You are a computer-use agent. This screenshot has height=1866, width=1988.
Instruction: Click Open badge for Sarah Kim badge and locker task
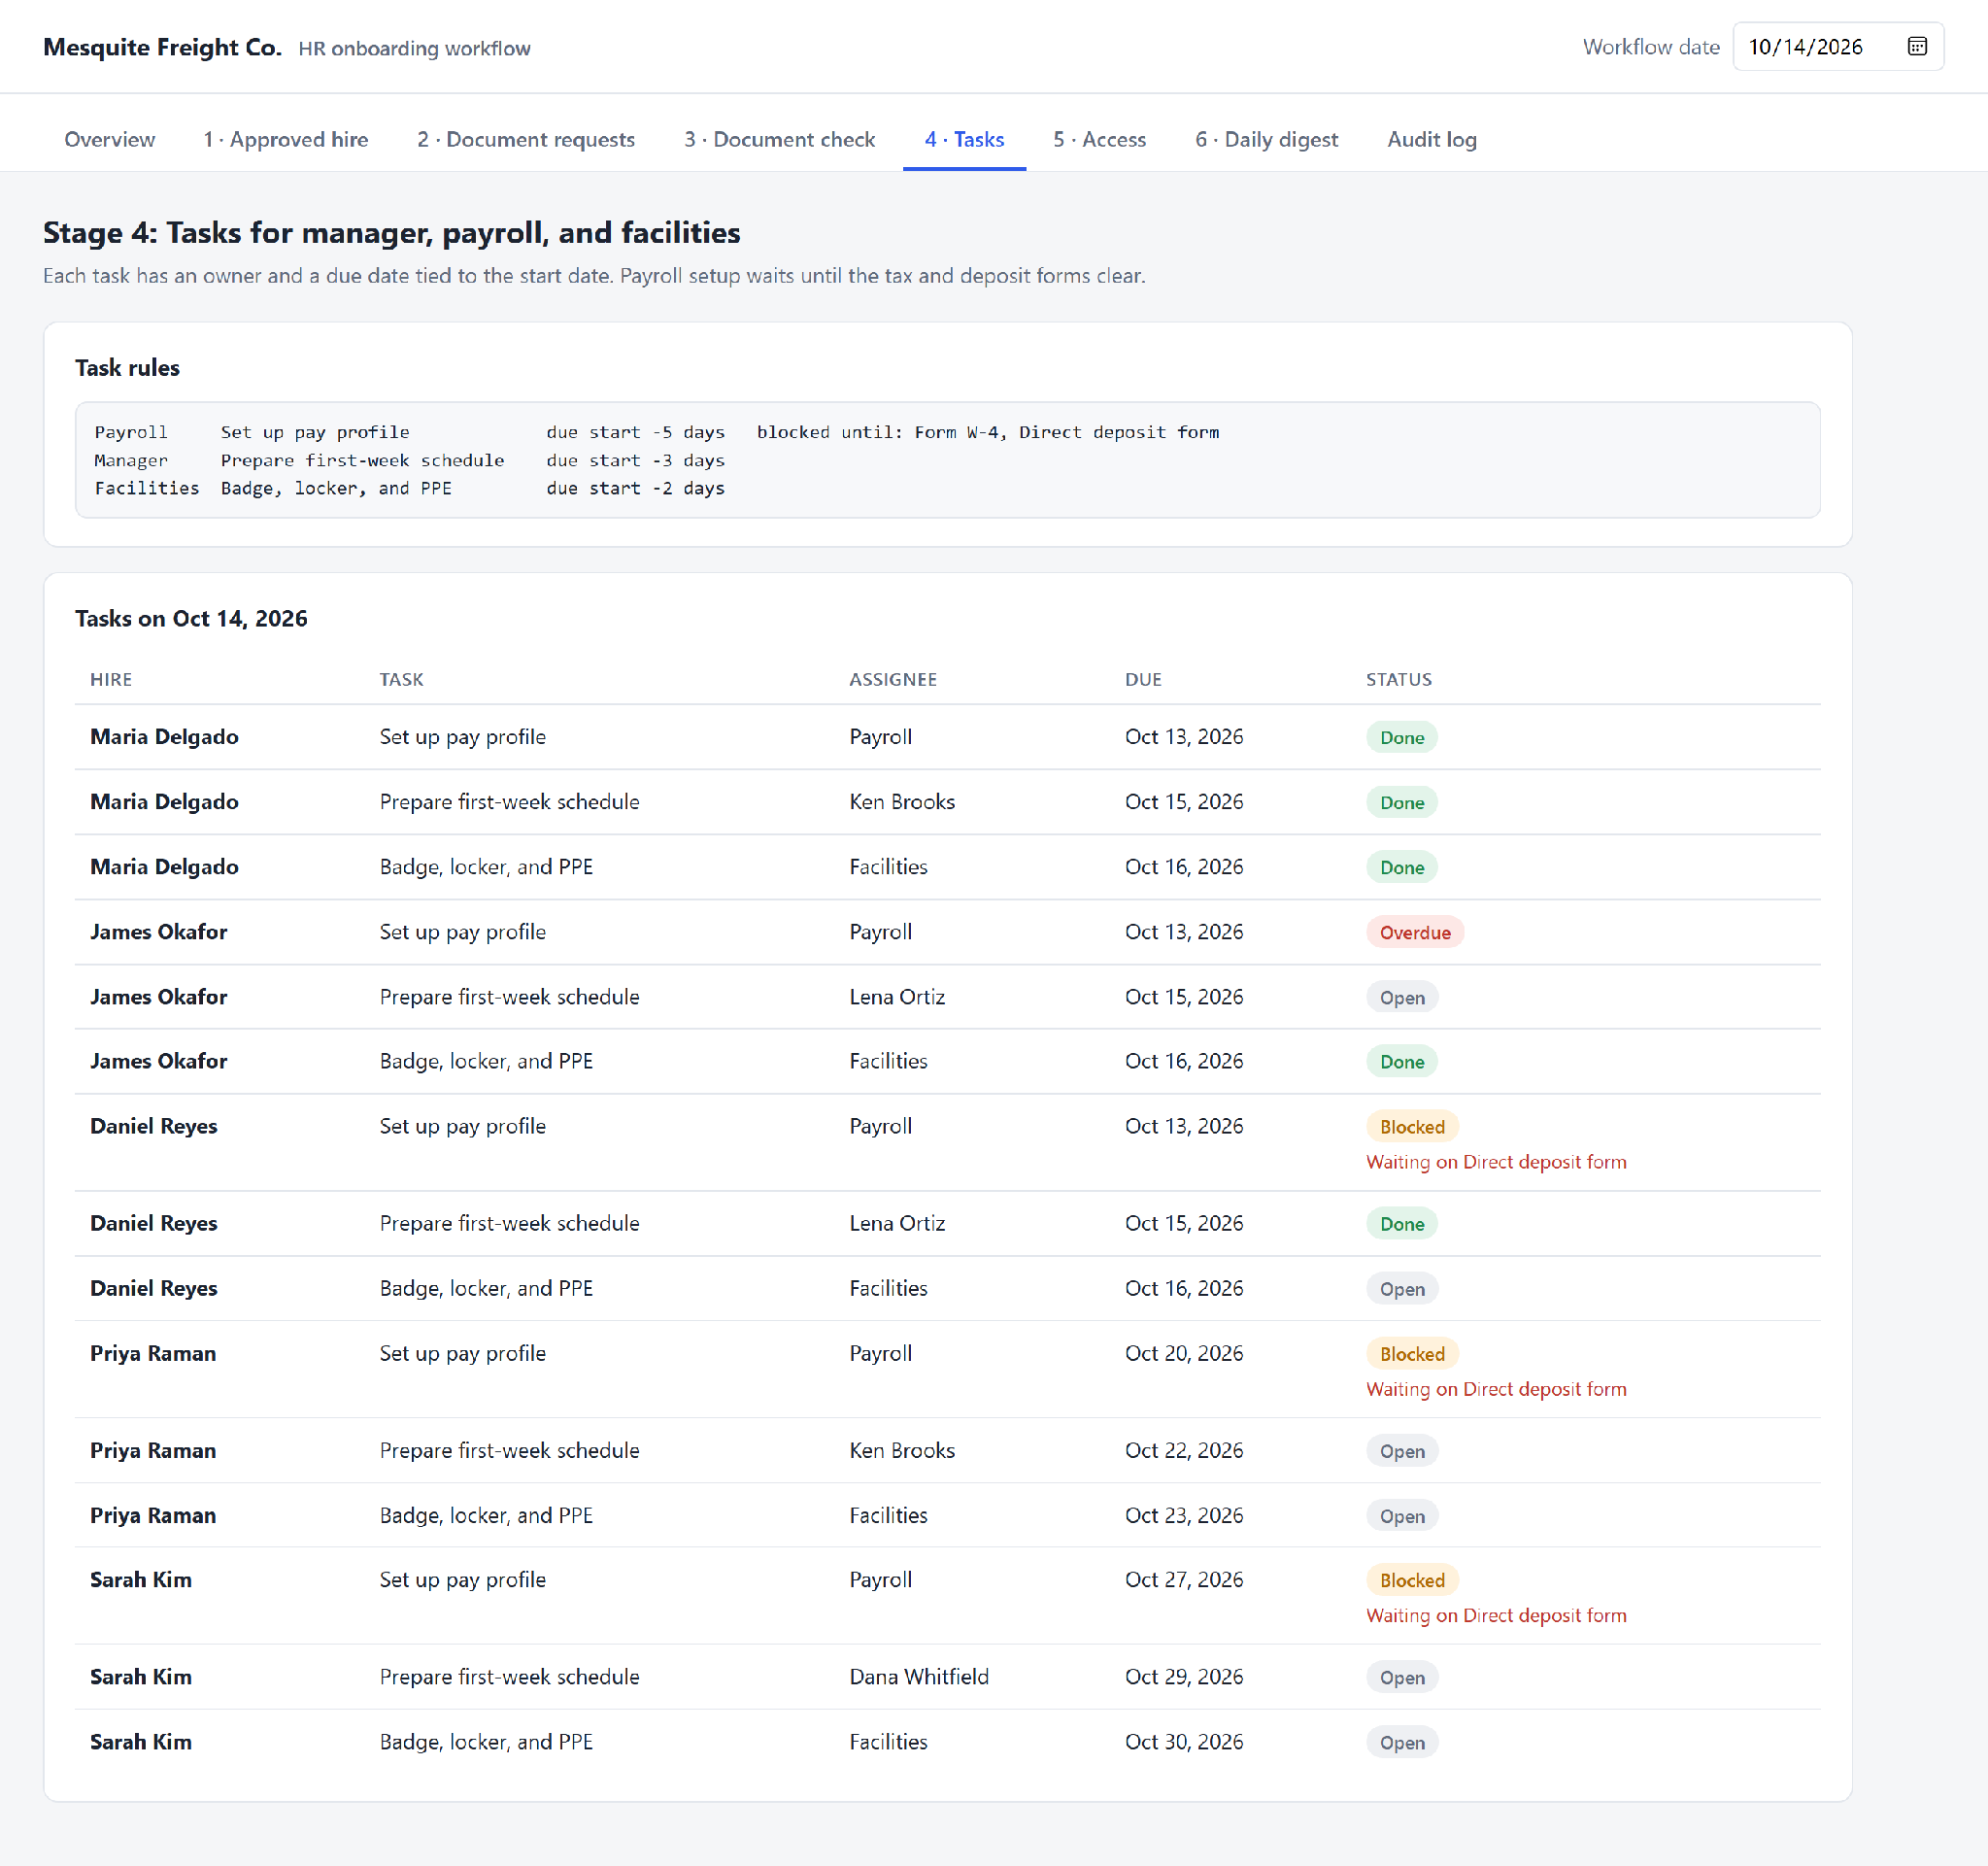pyautogui.click(x=1401, y=1742)
